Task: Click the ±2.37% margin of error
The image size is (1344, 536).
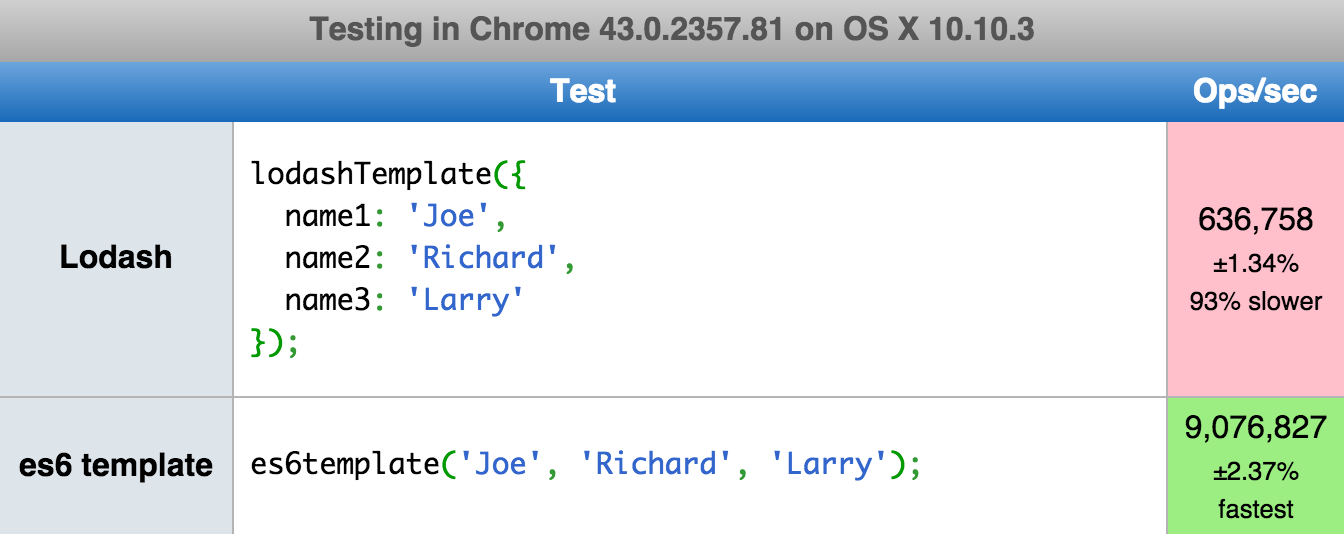Action: point(1255,471)
